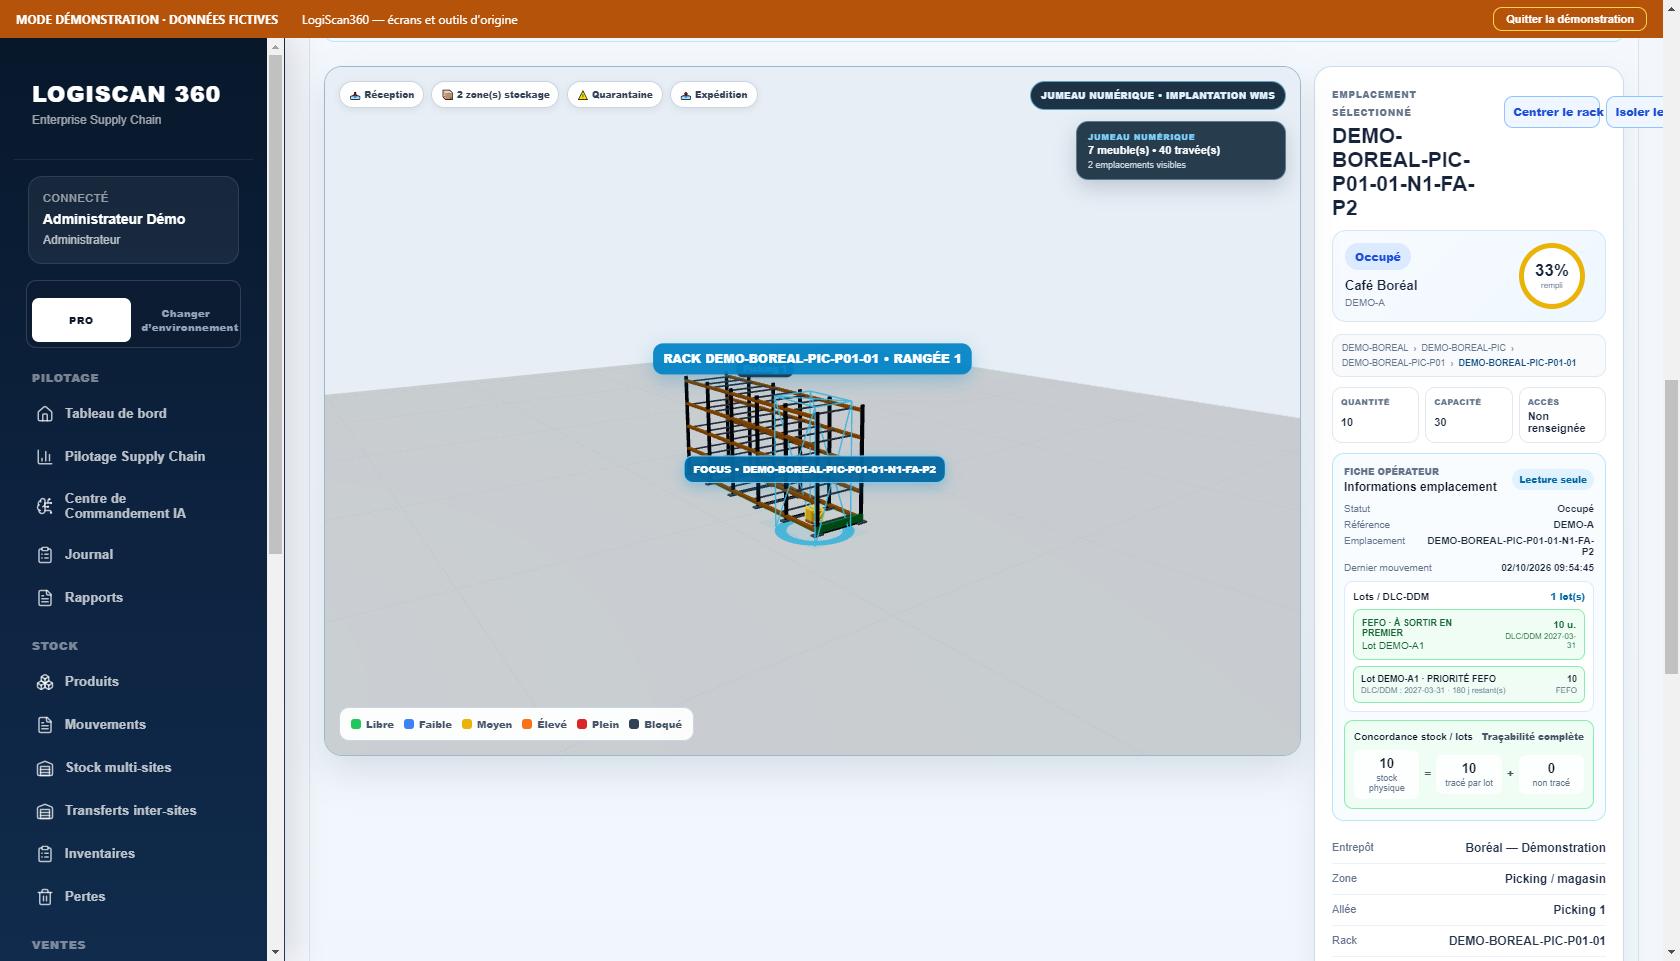Click Quitter la démonstration button

pos(1569,19)
